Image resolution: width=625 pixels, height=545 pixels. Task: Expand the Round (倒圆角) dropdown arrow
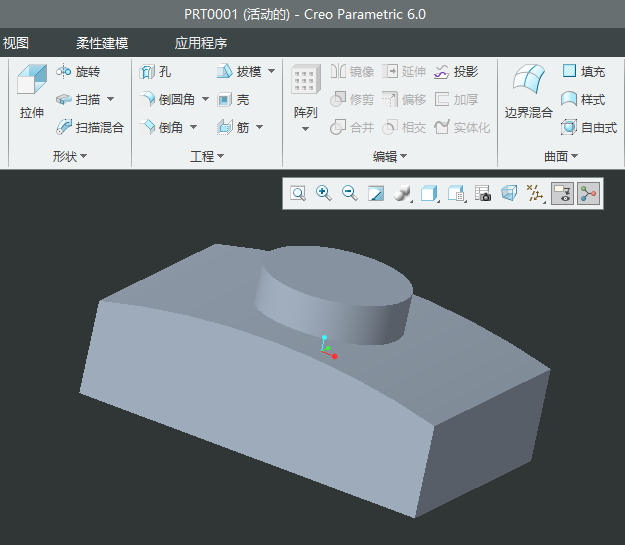click(x=205, y=99)
